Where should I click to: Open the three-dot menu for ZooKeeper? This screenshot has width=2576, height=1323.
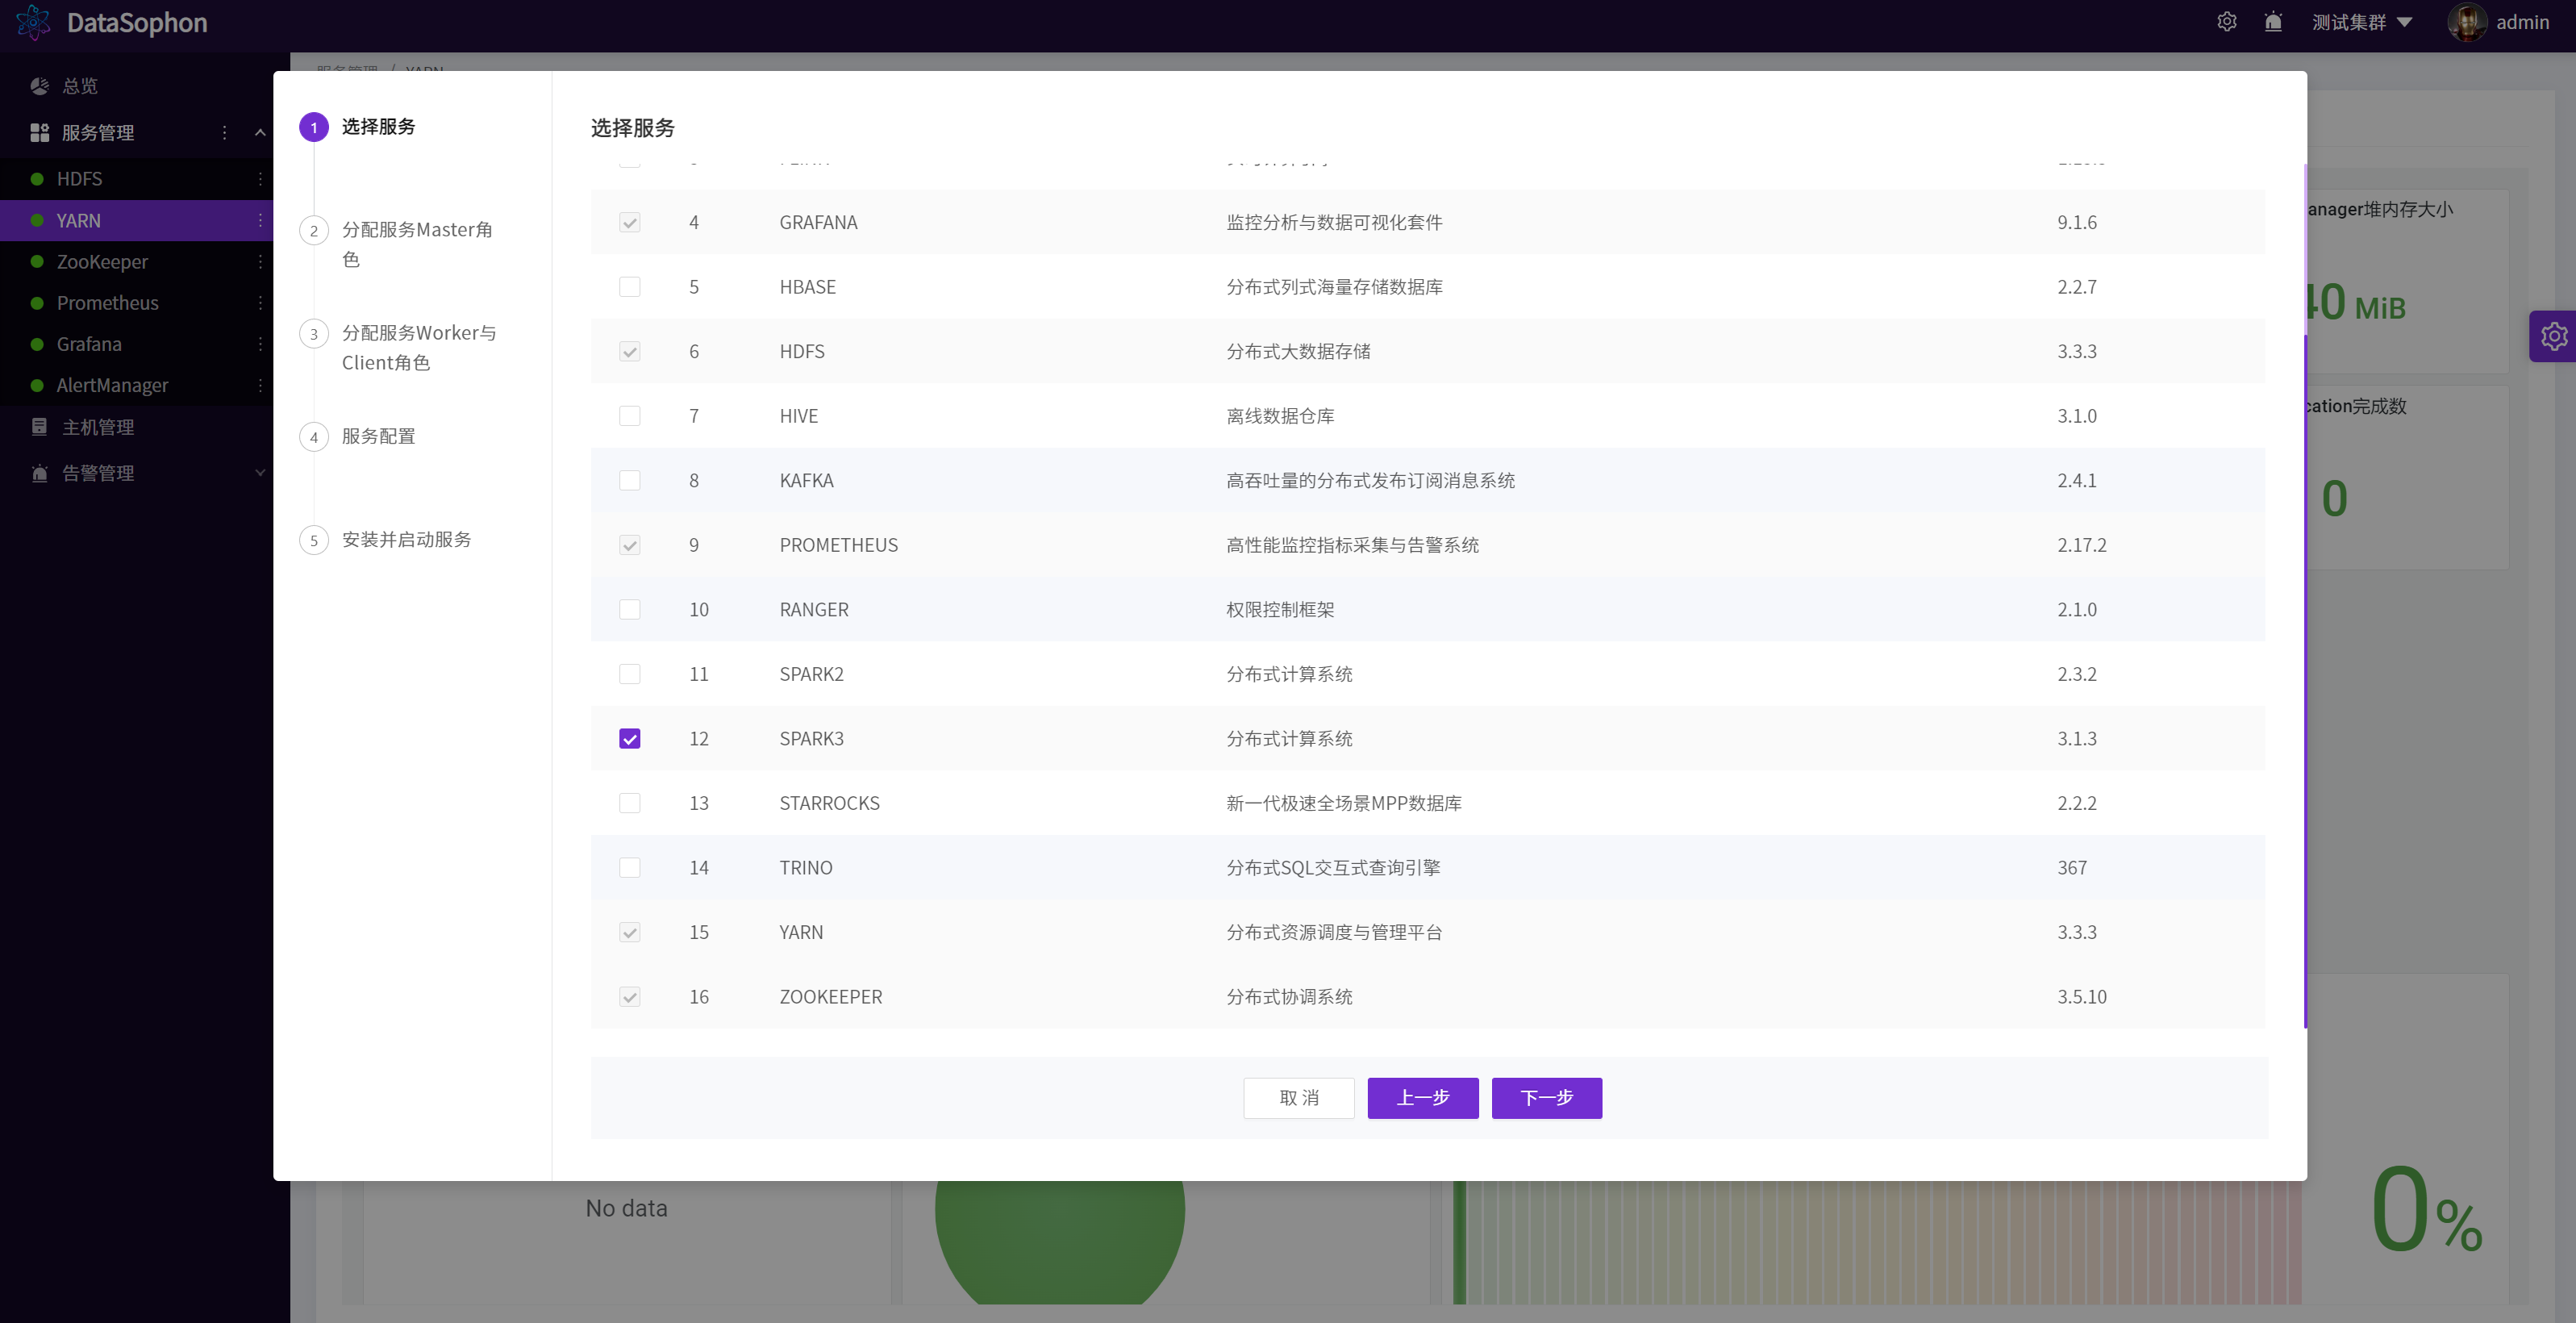coord(260,261)
